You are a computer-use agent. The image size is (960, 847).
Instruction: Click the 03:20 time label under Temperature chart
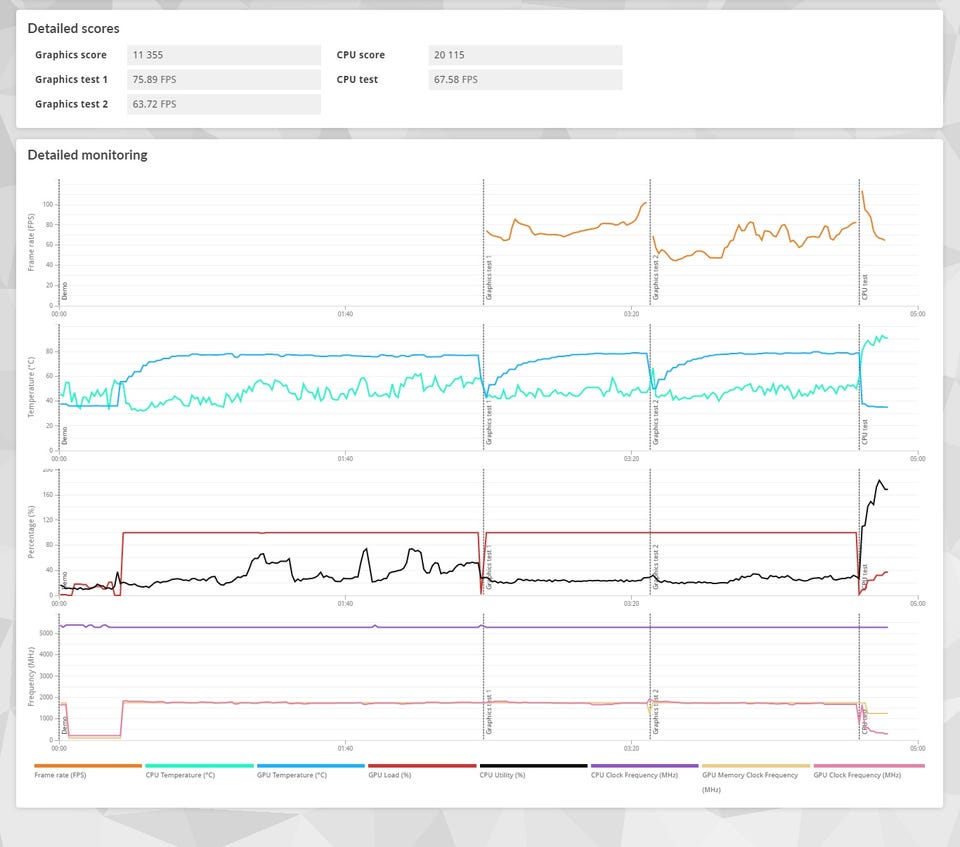point(631,459)
